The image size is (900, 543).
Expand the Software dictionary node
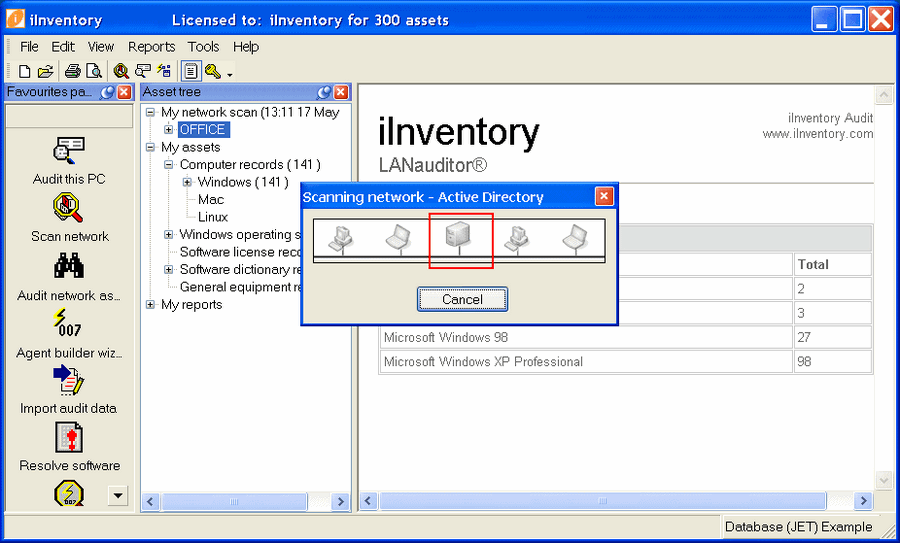[169, 269]
